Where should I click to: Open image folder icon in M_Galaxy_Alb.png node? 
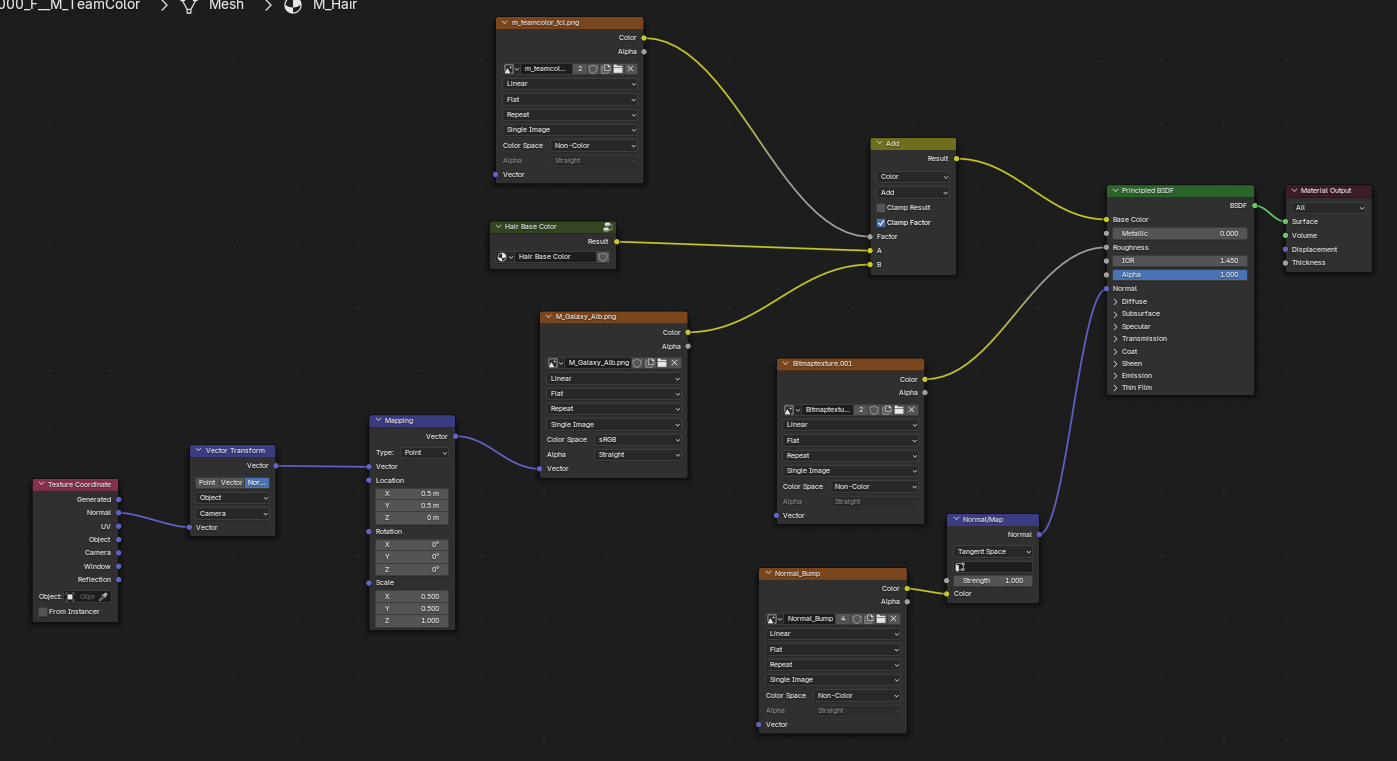click(x=662, y=363)
